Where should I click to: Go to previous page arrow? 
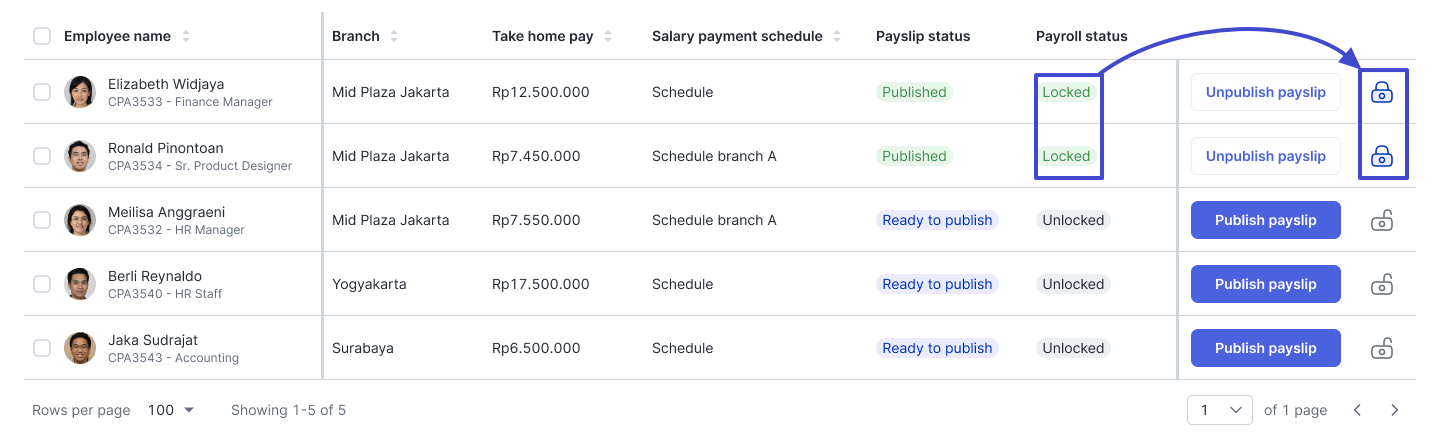[1357, 410]
